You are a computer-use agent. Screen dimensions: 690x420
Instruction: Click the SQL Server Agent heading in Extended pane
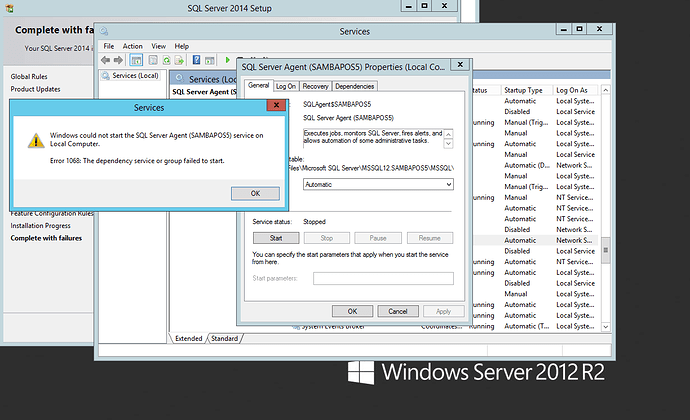point(204,92)
